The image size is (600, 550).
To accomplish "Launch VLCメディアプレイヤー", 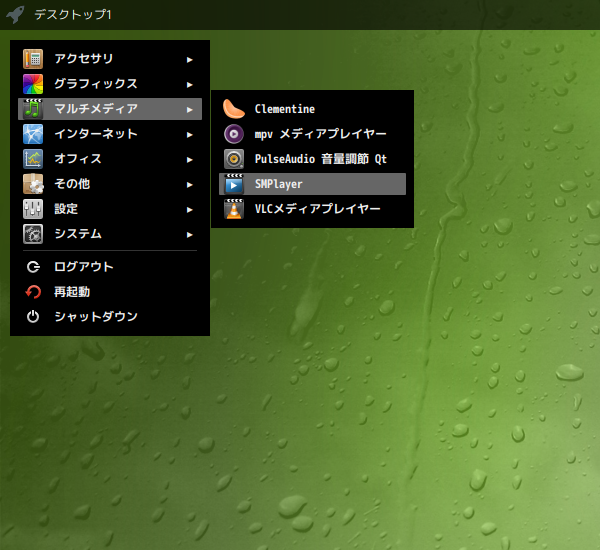I will 312,209.
